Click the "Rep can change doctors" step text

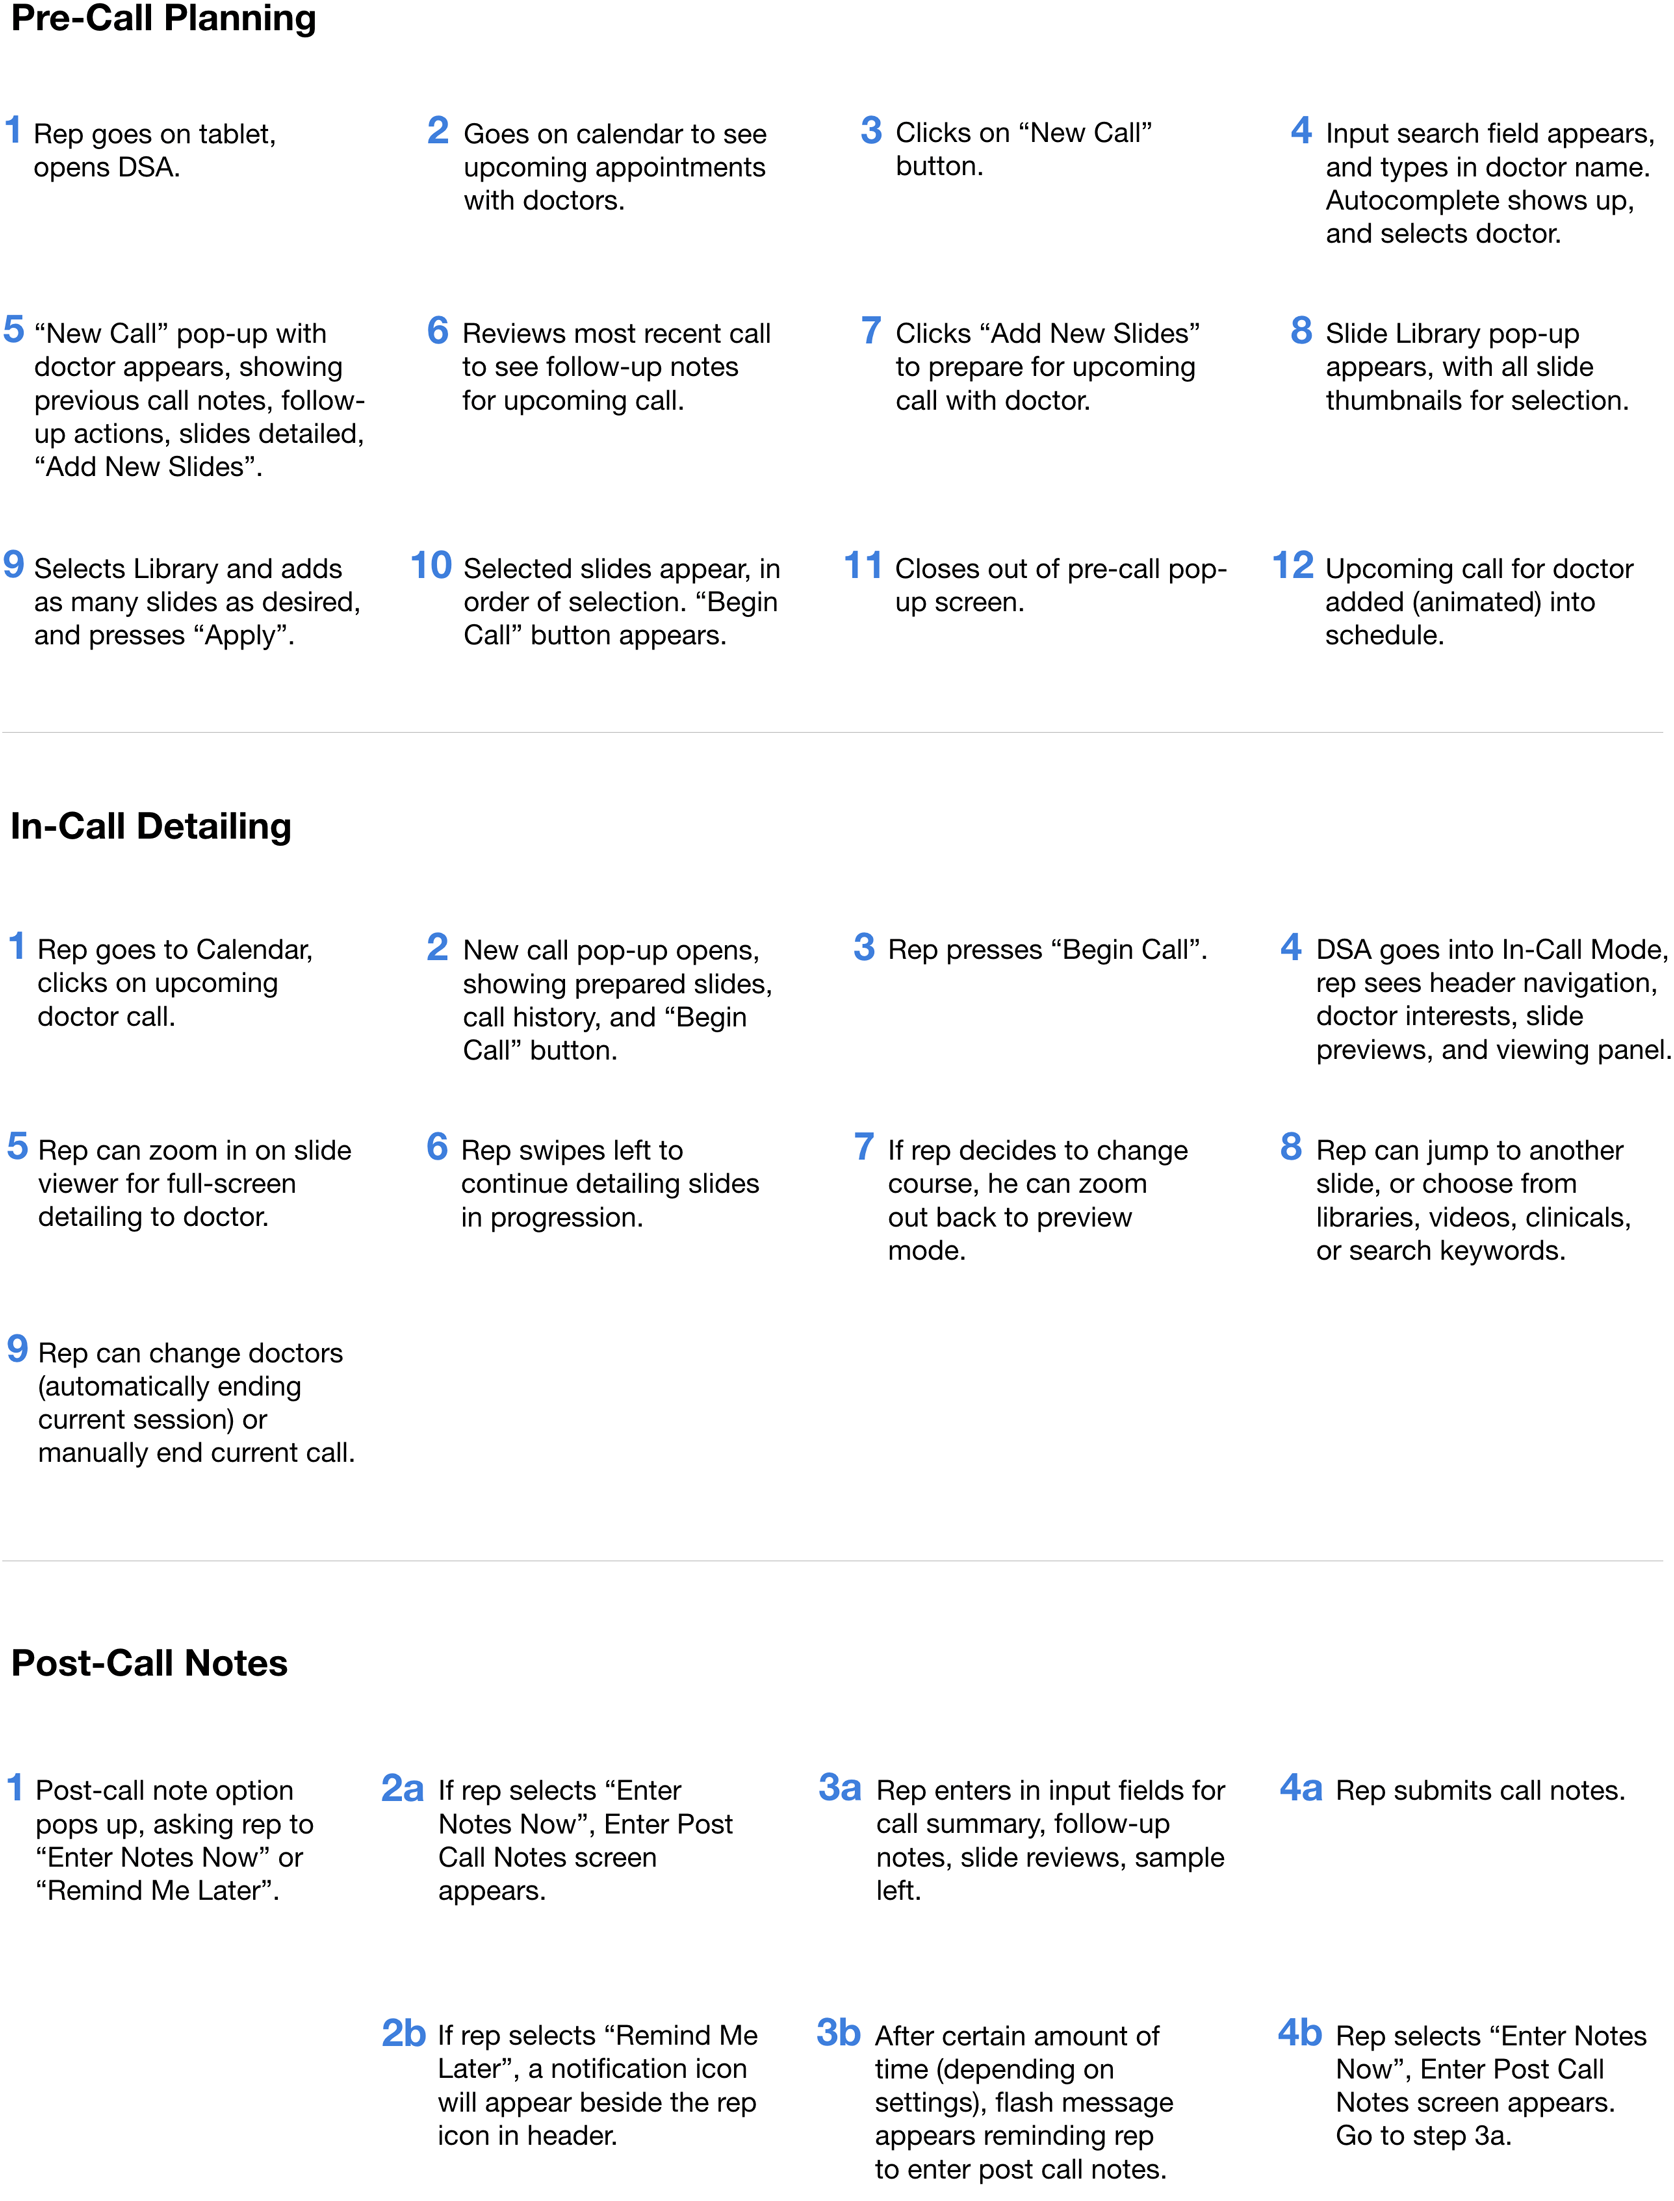pos(196,1402)
